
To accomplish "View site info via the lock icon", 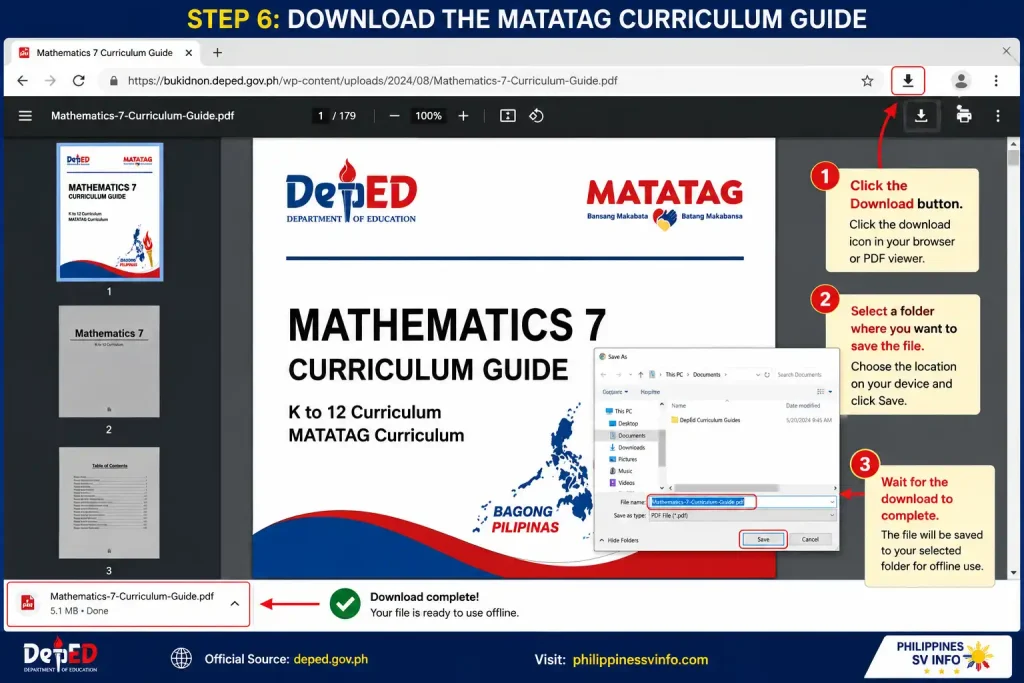I will point(114,81).
